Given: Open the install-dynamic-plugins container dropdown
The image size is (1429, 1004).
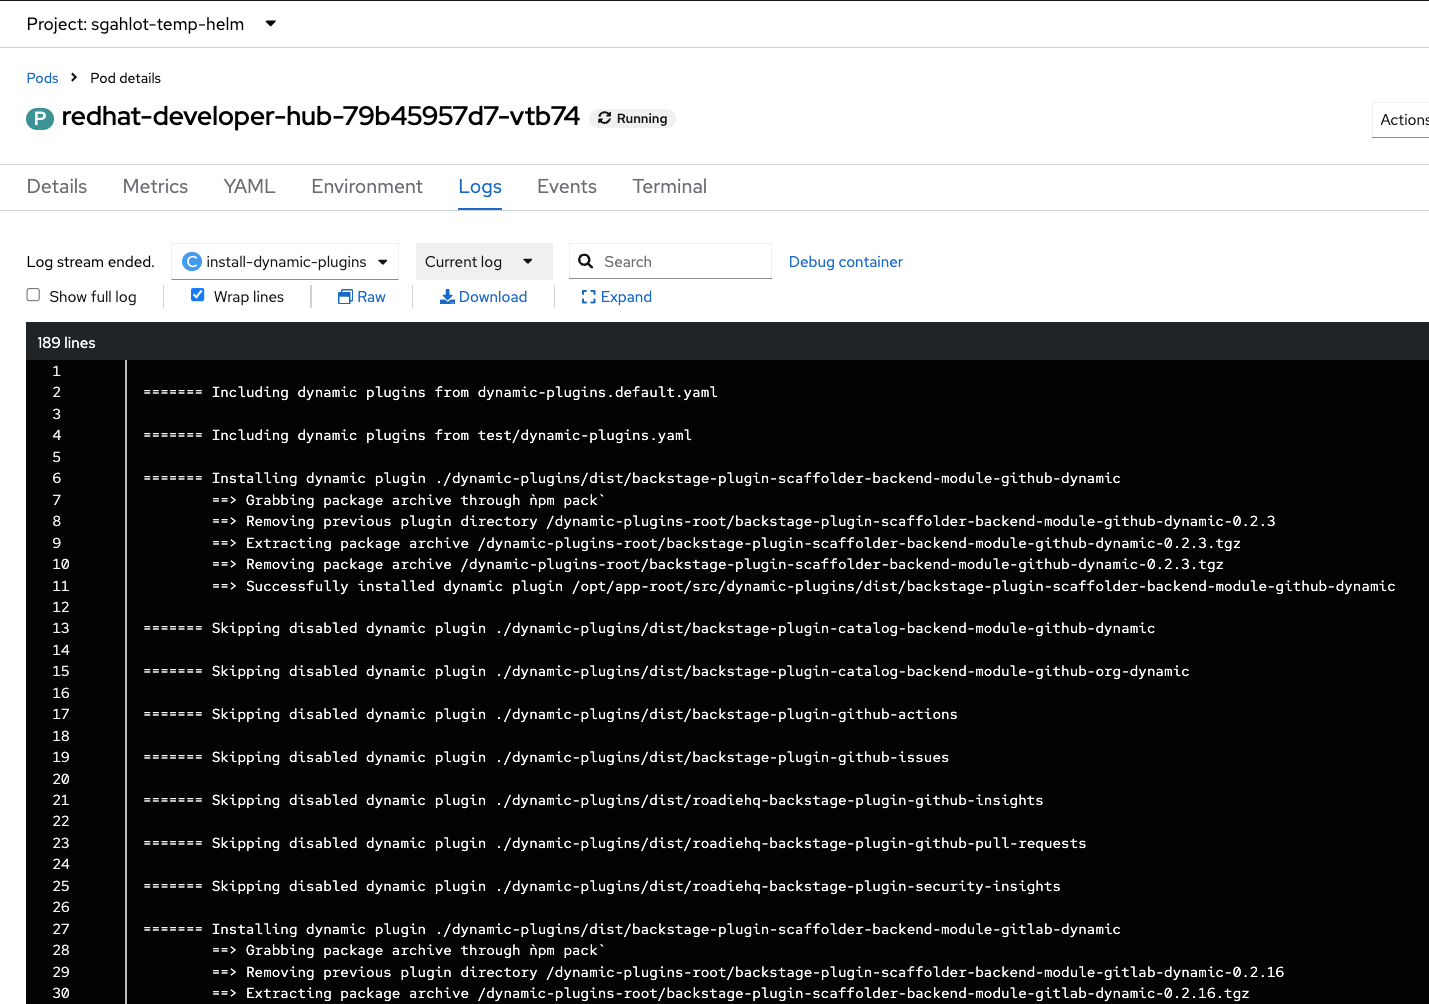Looking at the screenshot, I should coord(285,262).
